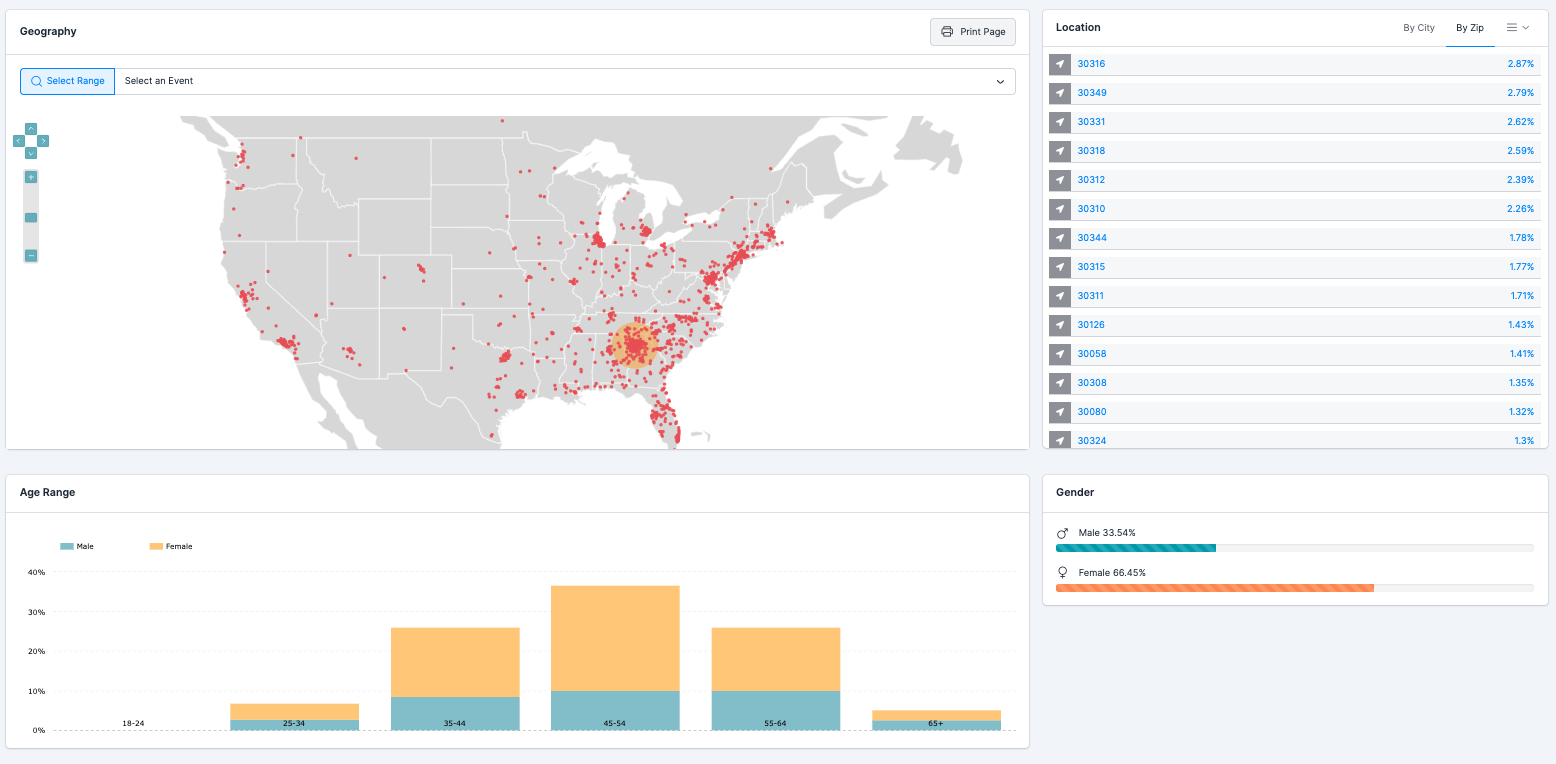Toggle the pin marker next to 30349

click(x=1060, y=92)
